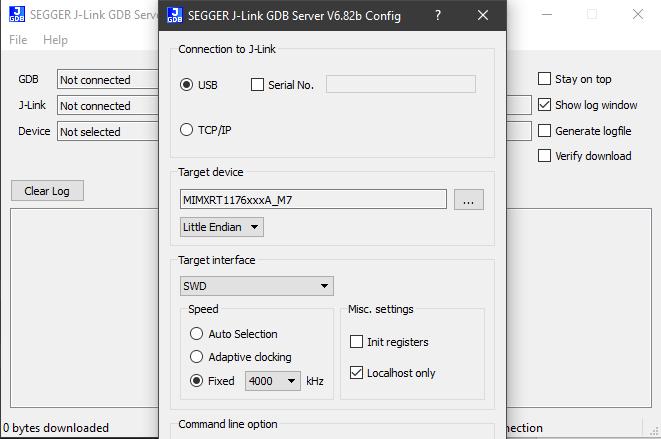661x439 pixels.
Task: Open target device browse button
Action: click(x=469, y=200)
